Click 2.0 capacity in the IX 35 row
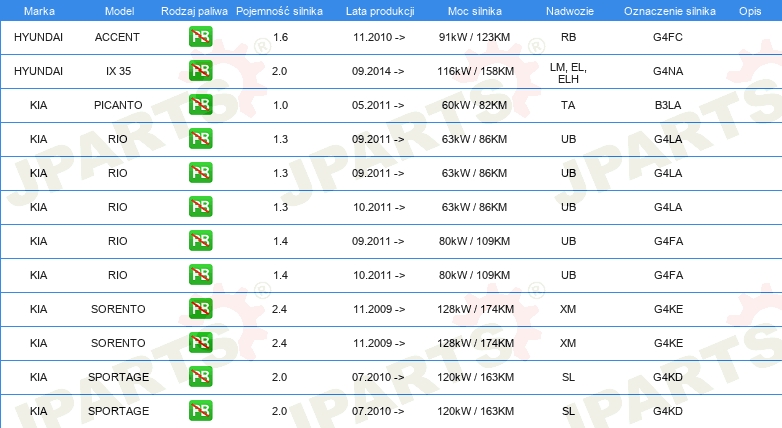Viewport: 782px width, 428px height. (x=279, y=71)
